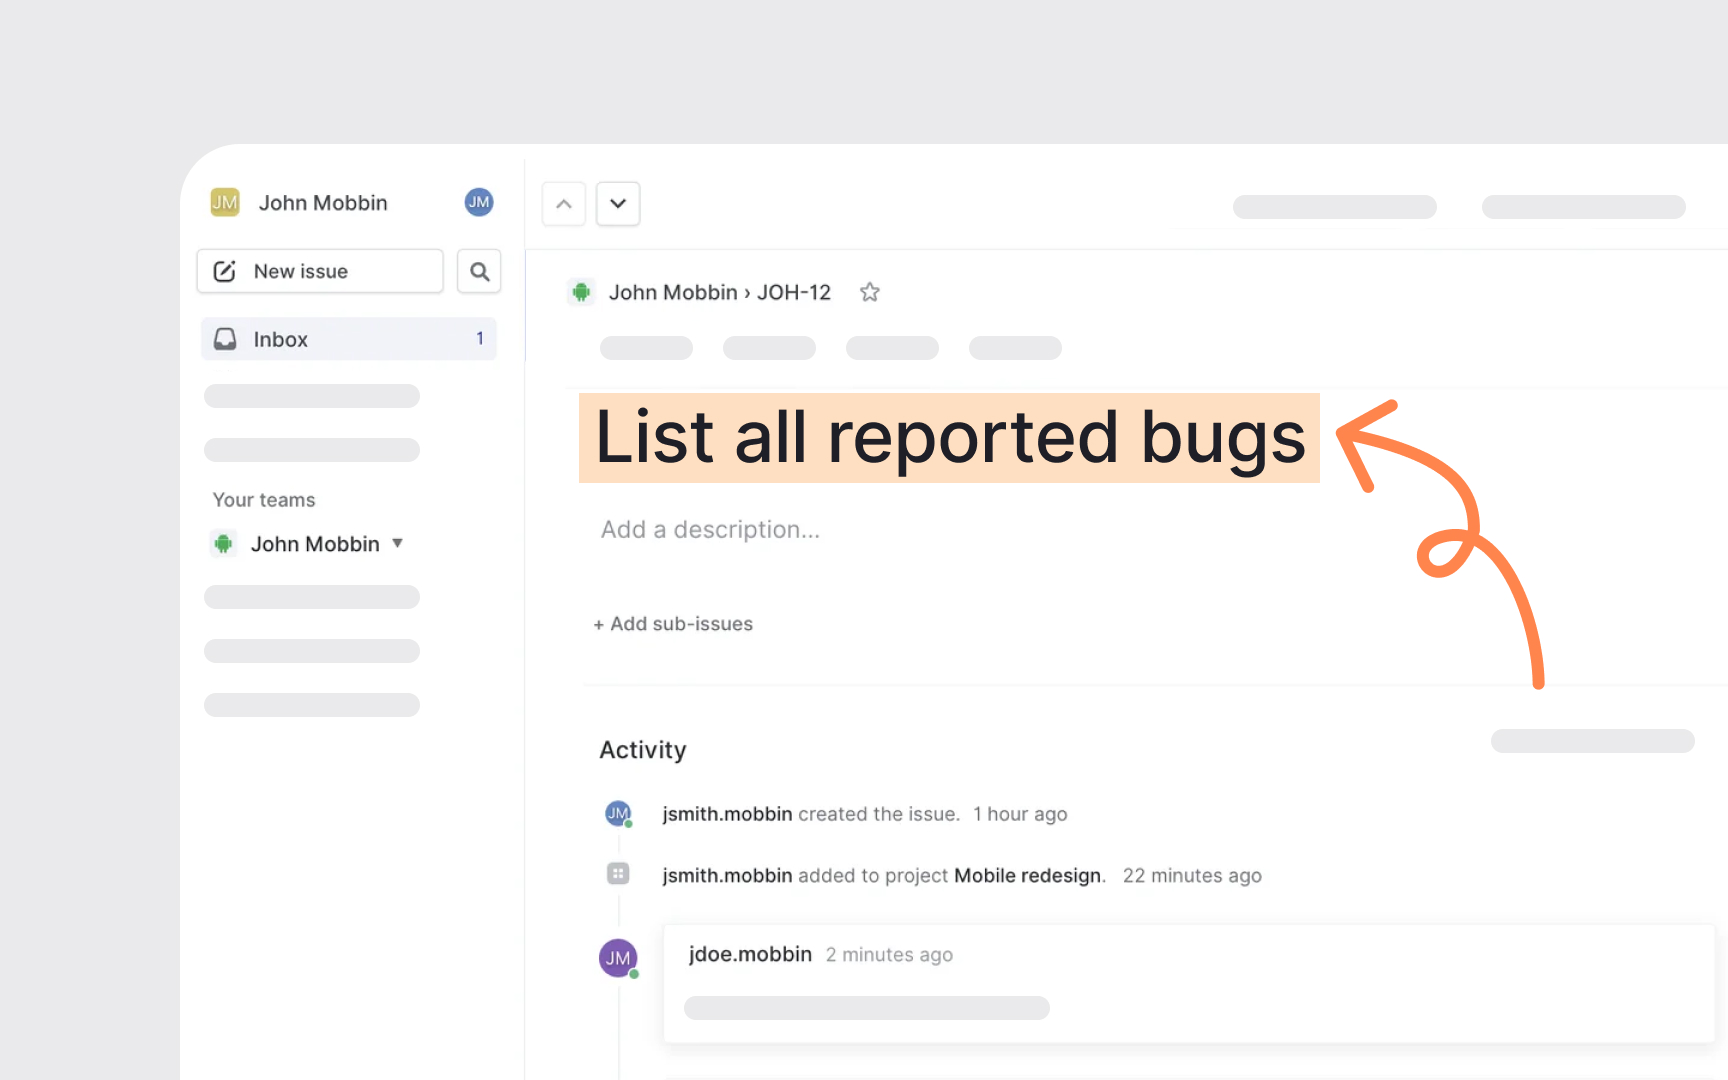Screen dimensions: 1728x1080
Task: Star the JOH-12 issue as favorite
Action: 869,292
